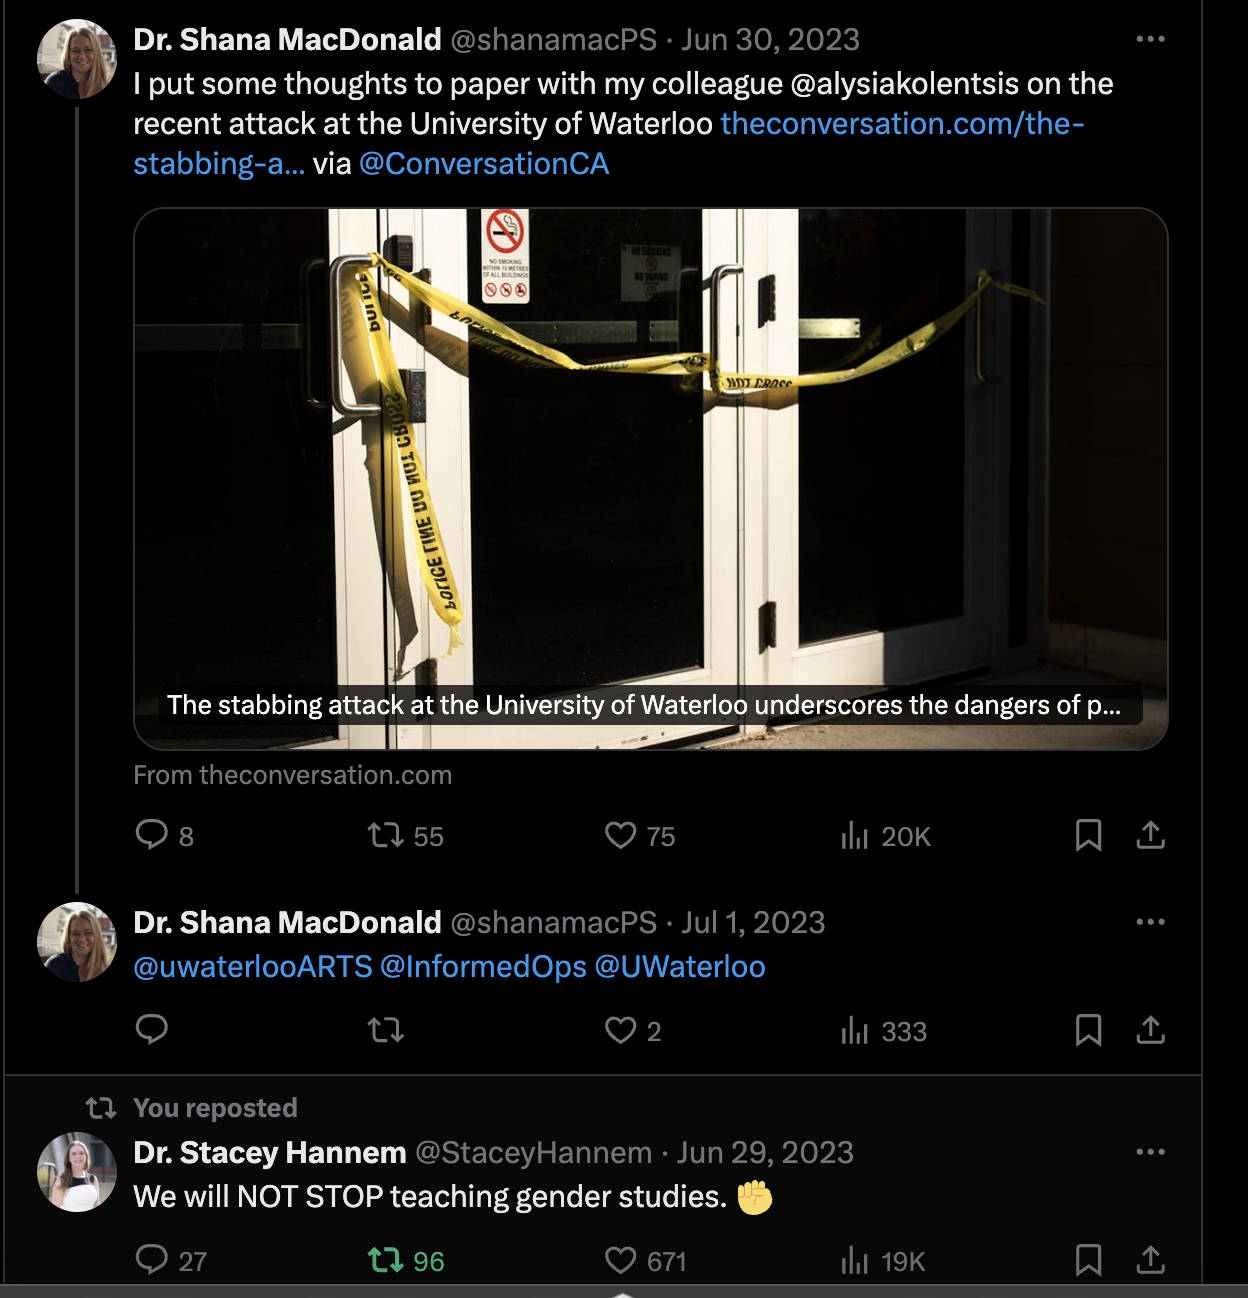Open more options on Stacey Hannem's tweet

pos(1151,1152)
